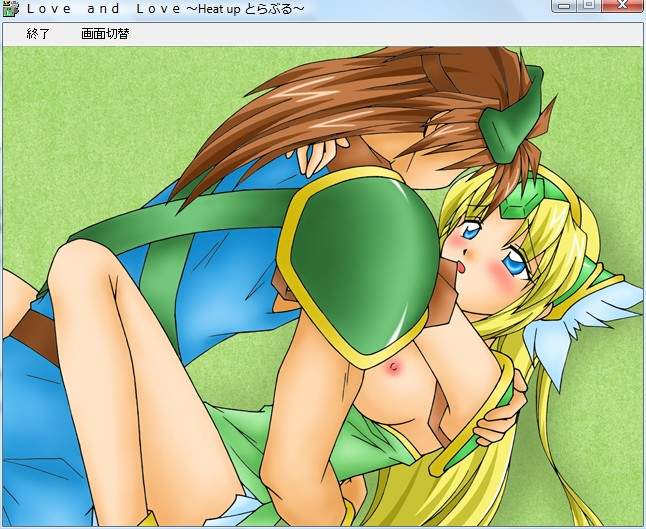Maximize the game window

[x=589, y=6]
